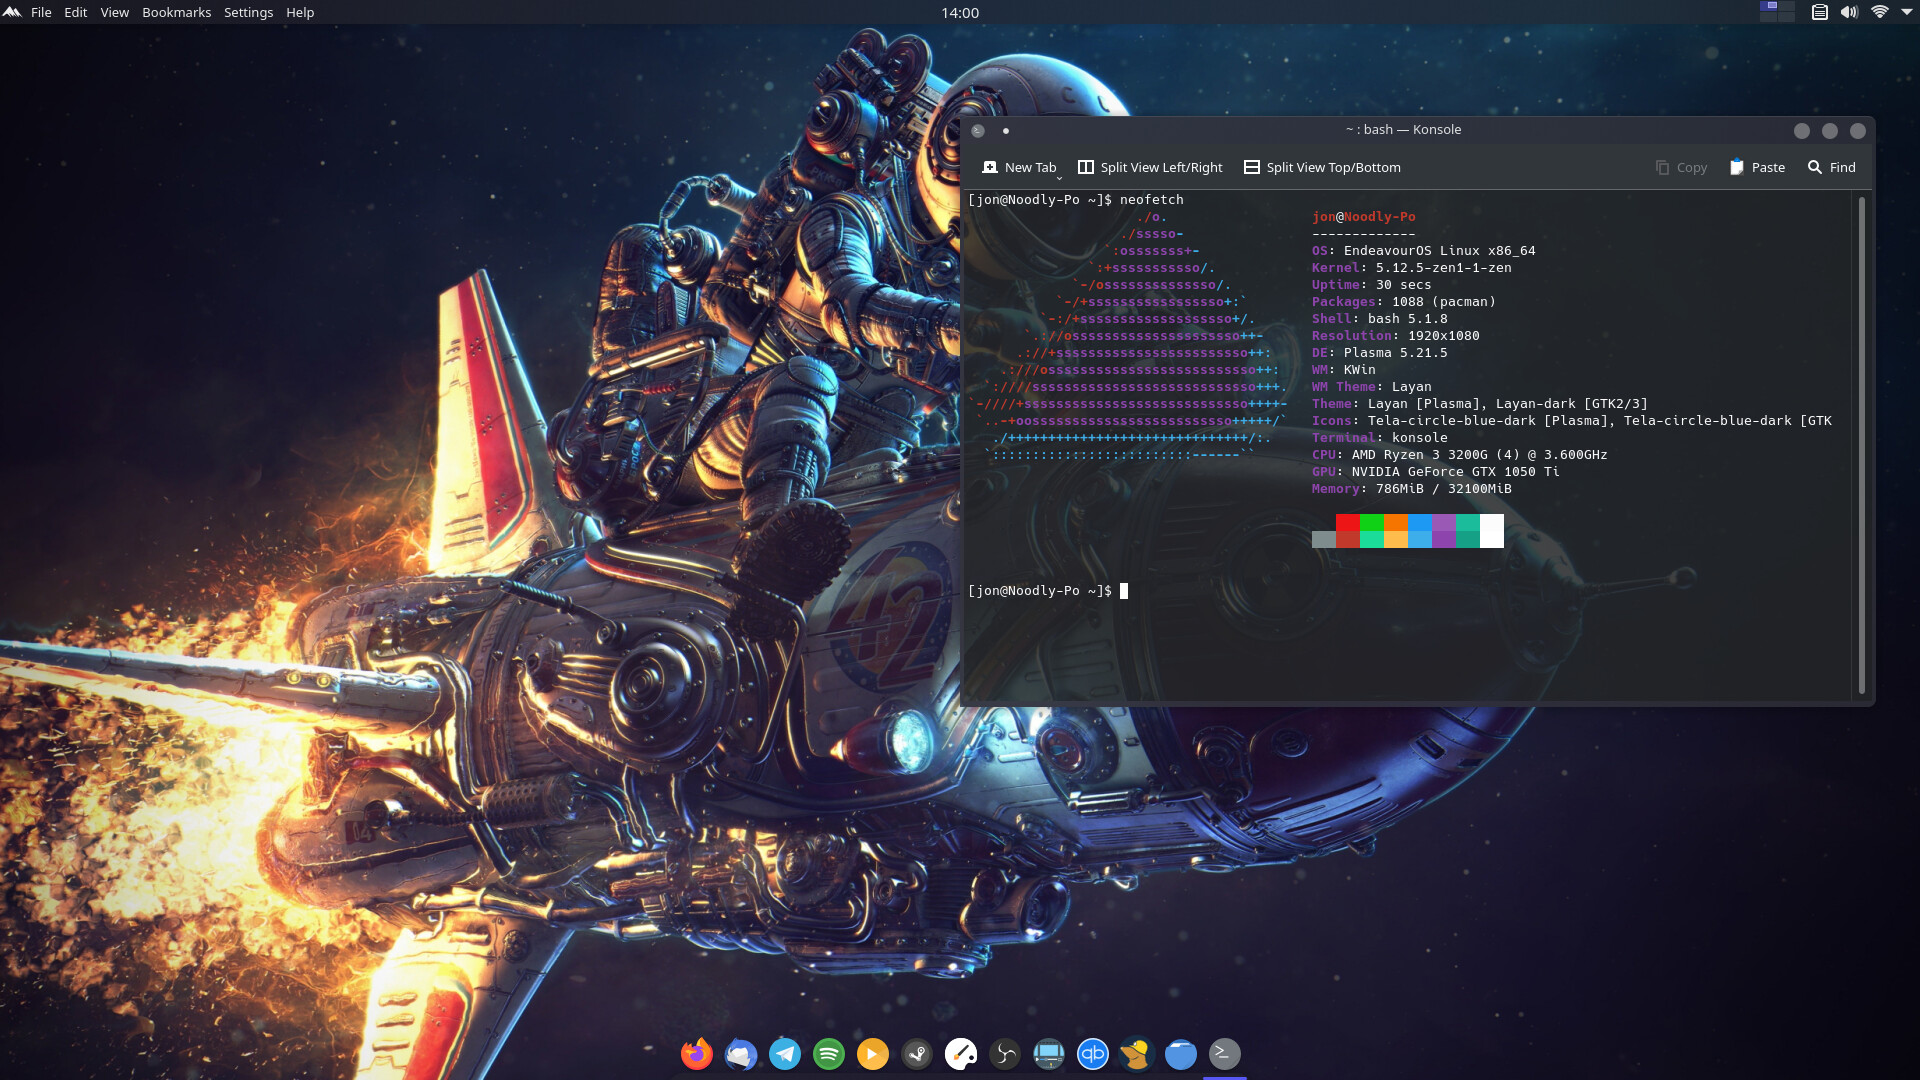Viewport: 1920px width, 1080px height.
Task: Click the 'Terminal: konsole' line
Action: (x=1379, y=438)
